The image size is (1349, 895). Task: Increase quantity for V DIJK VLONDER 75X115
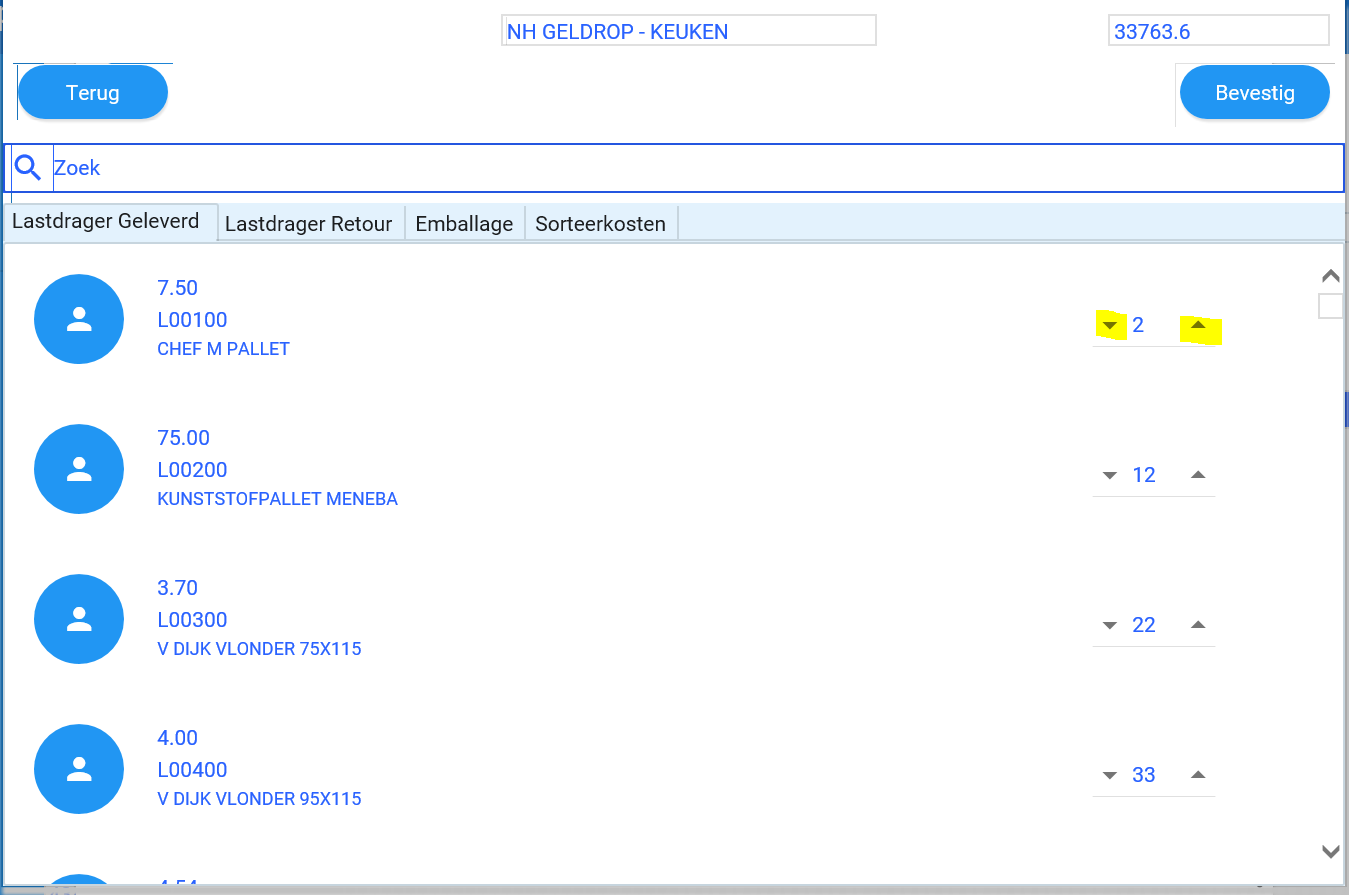pos(1199,625)
